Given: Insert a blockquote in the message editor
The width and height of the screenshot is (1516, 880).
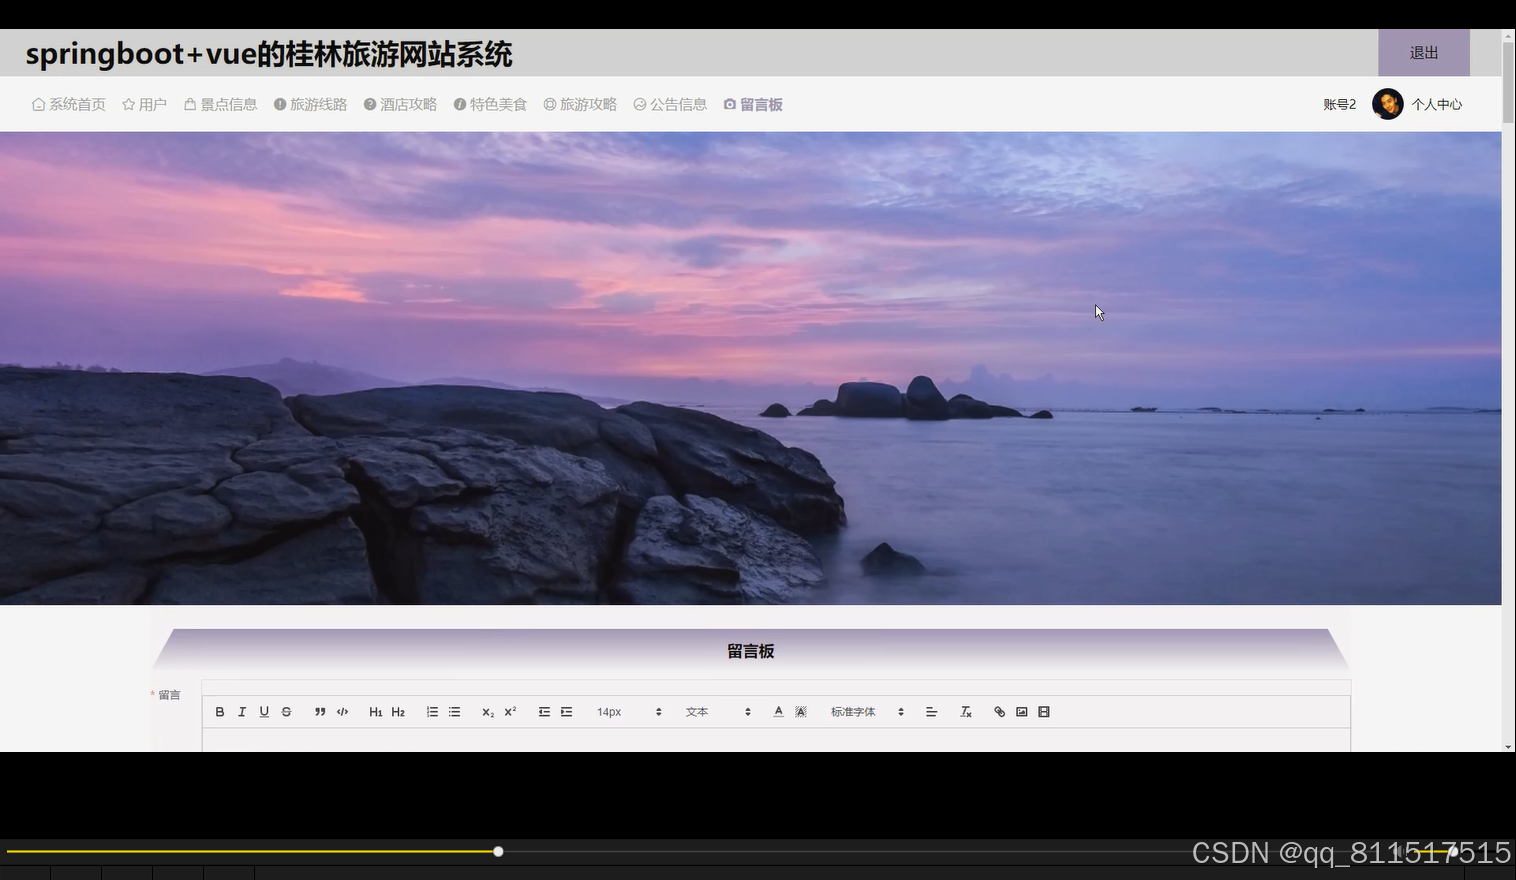Looking at the screenshot, I should coord(319,711).
